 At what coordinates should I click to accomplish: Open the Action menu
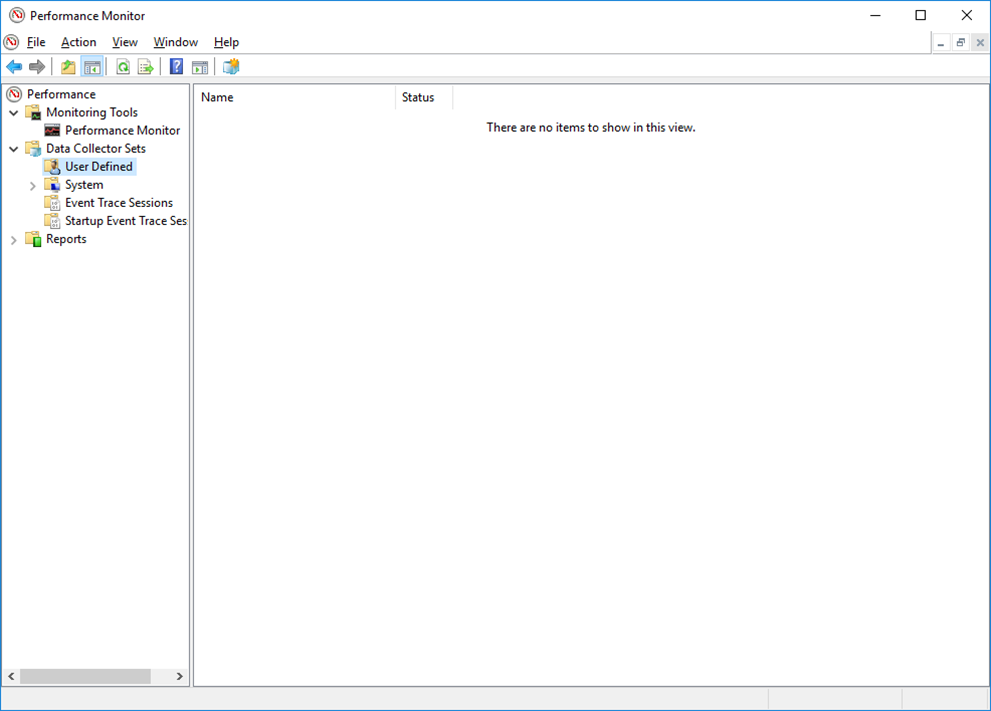(78, 42)
